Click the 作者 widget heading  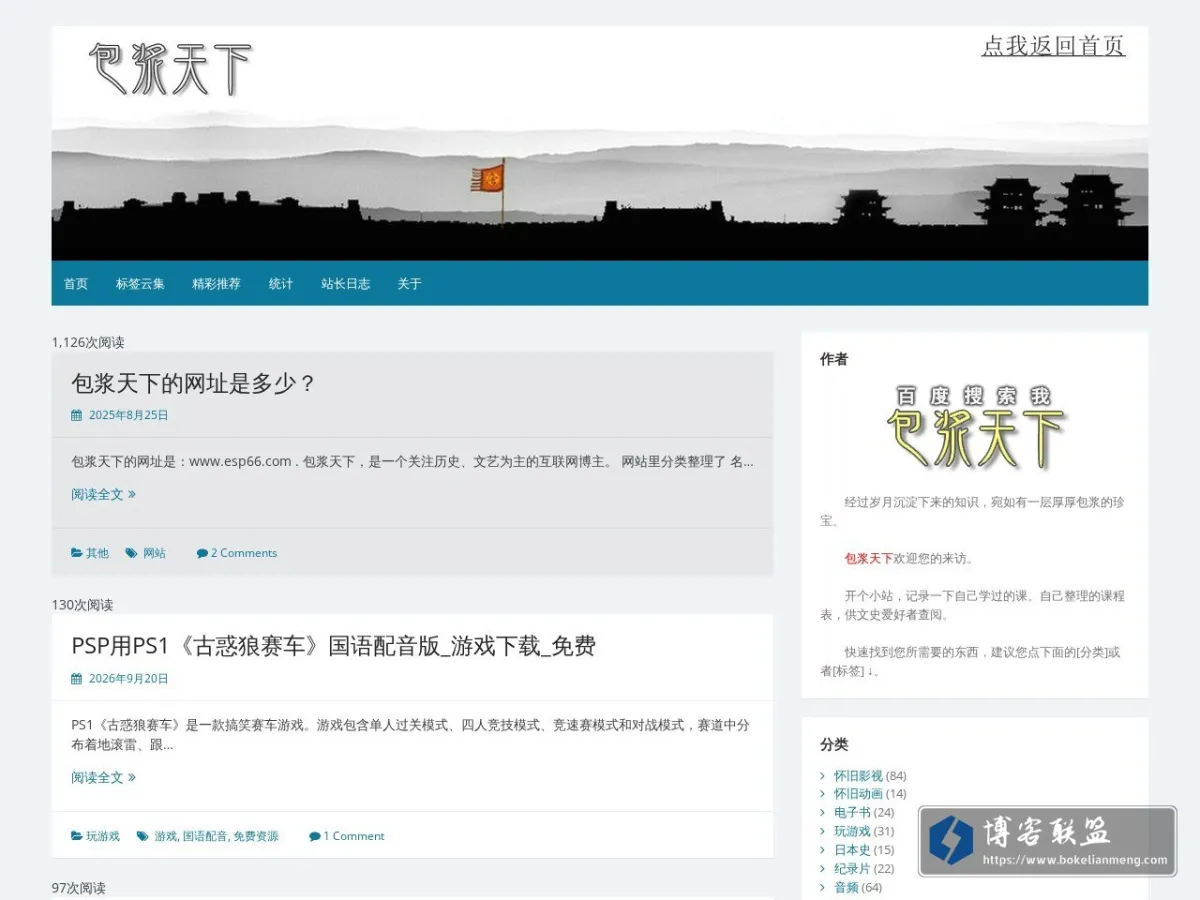[834, 359]
